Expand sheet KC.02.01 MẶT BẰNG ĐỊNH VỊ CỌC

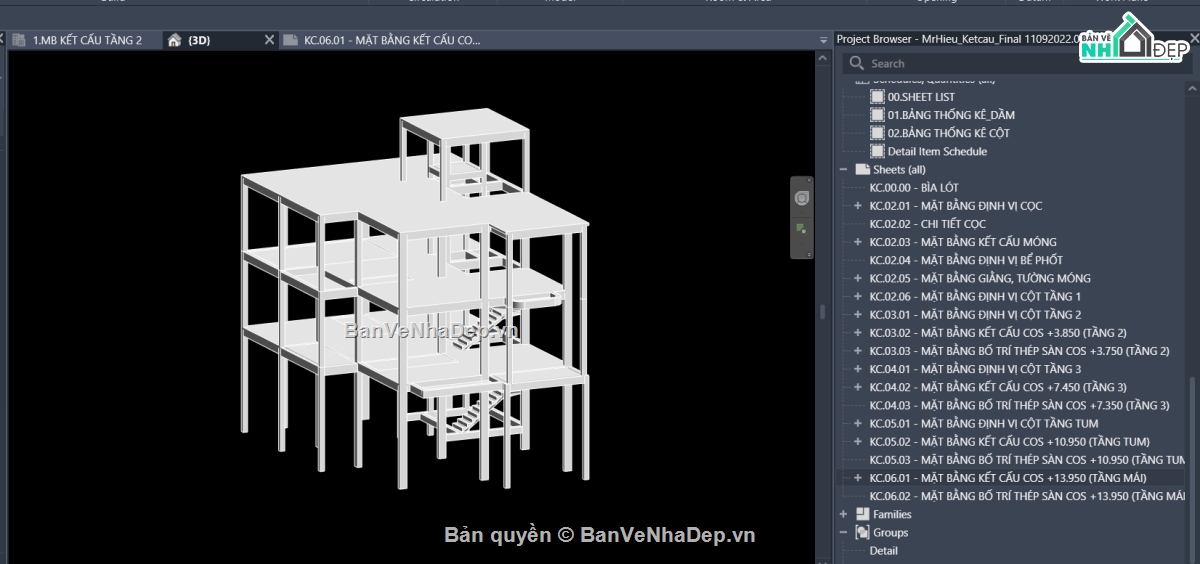tap(857, 206)
